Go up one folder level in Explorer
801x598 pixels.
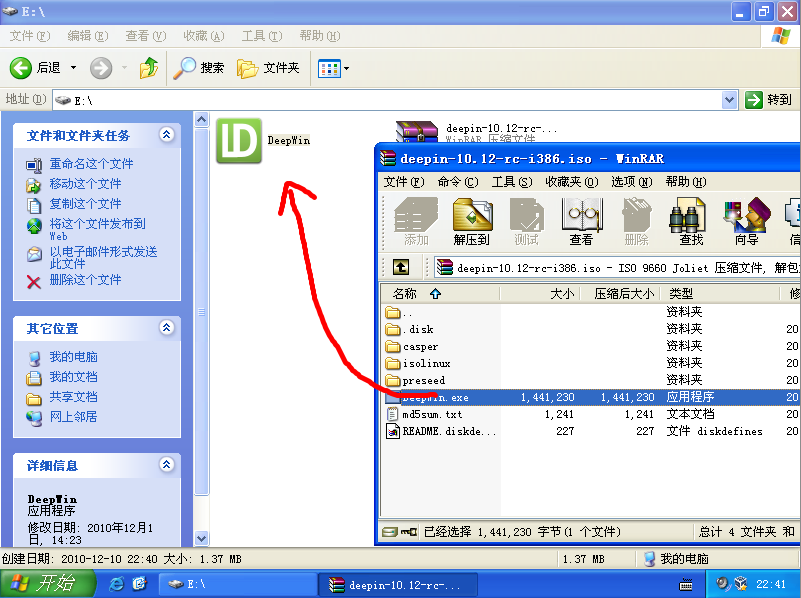(x=149, y=67)
